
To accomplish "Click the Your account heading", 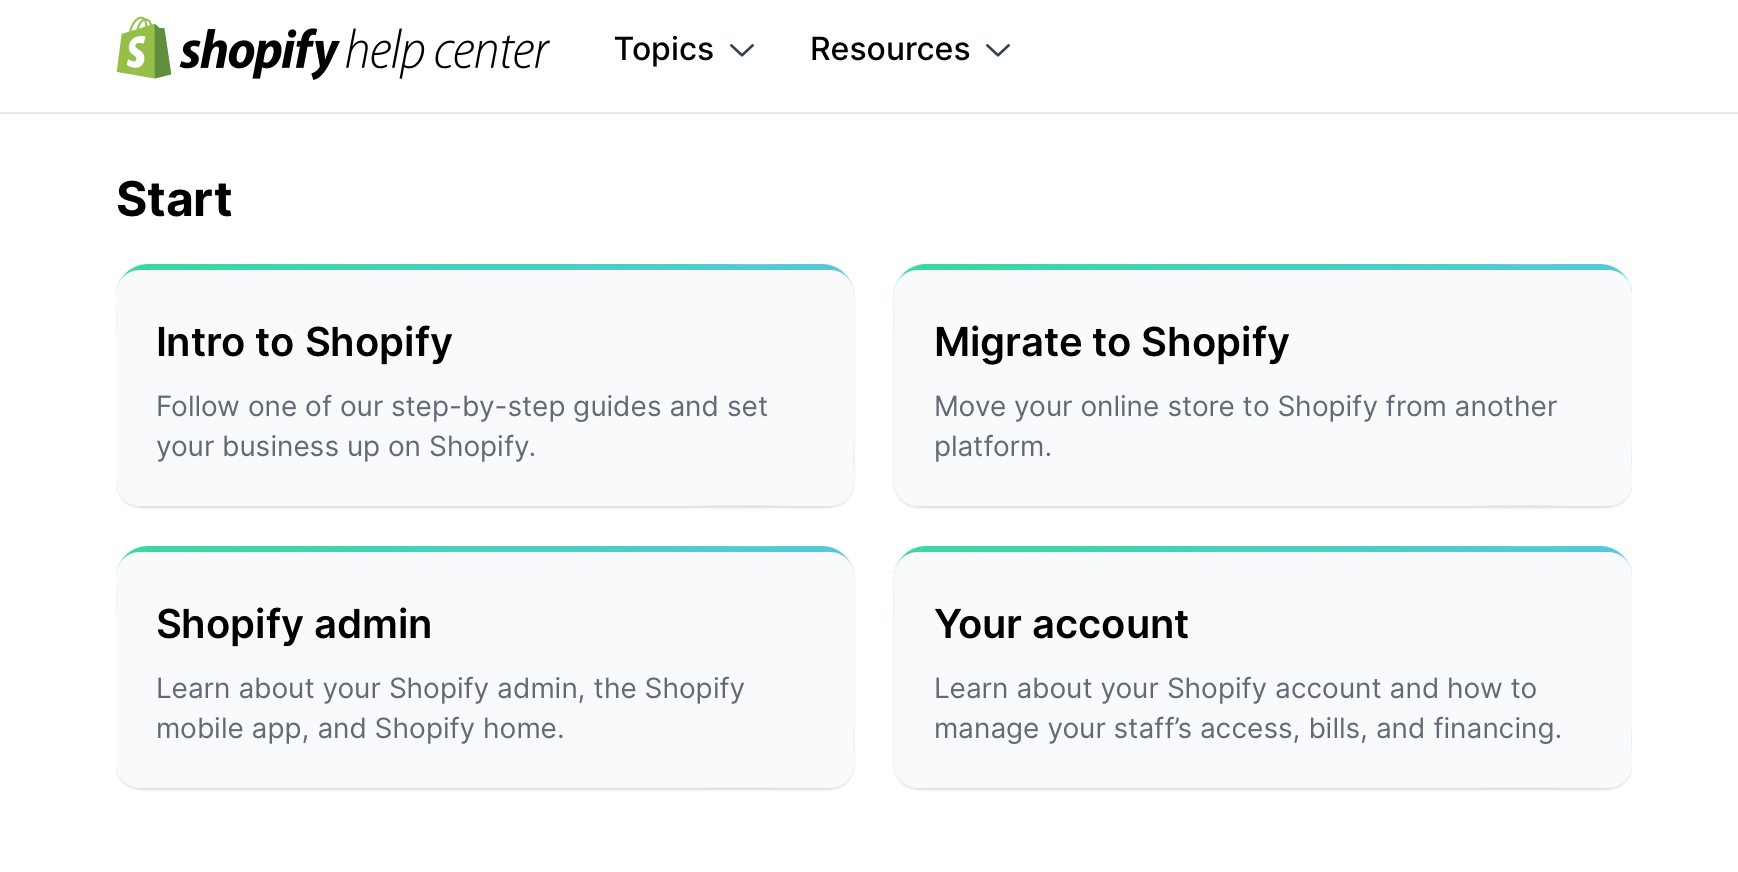I will 1061,624.
